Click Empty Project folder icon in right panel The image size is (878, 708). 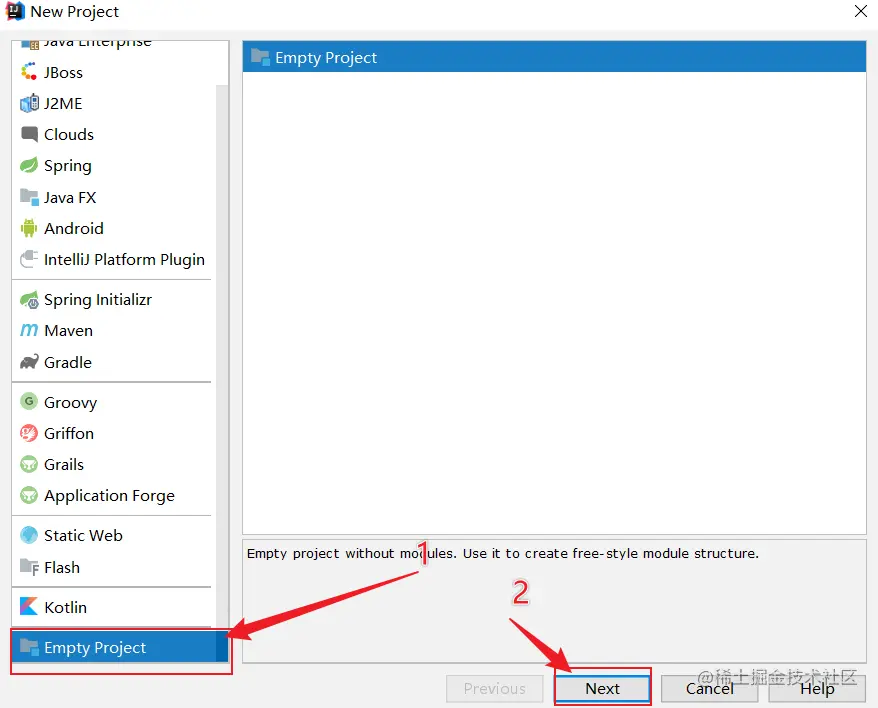(260, 57)
